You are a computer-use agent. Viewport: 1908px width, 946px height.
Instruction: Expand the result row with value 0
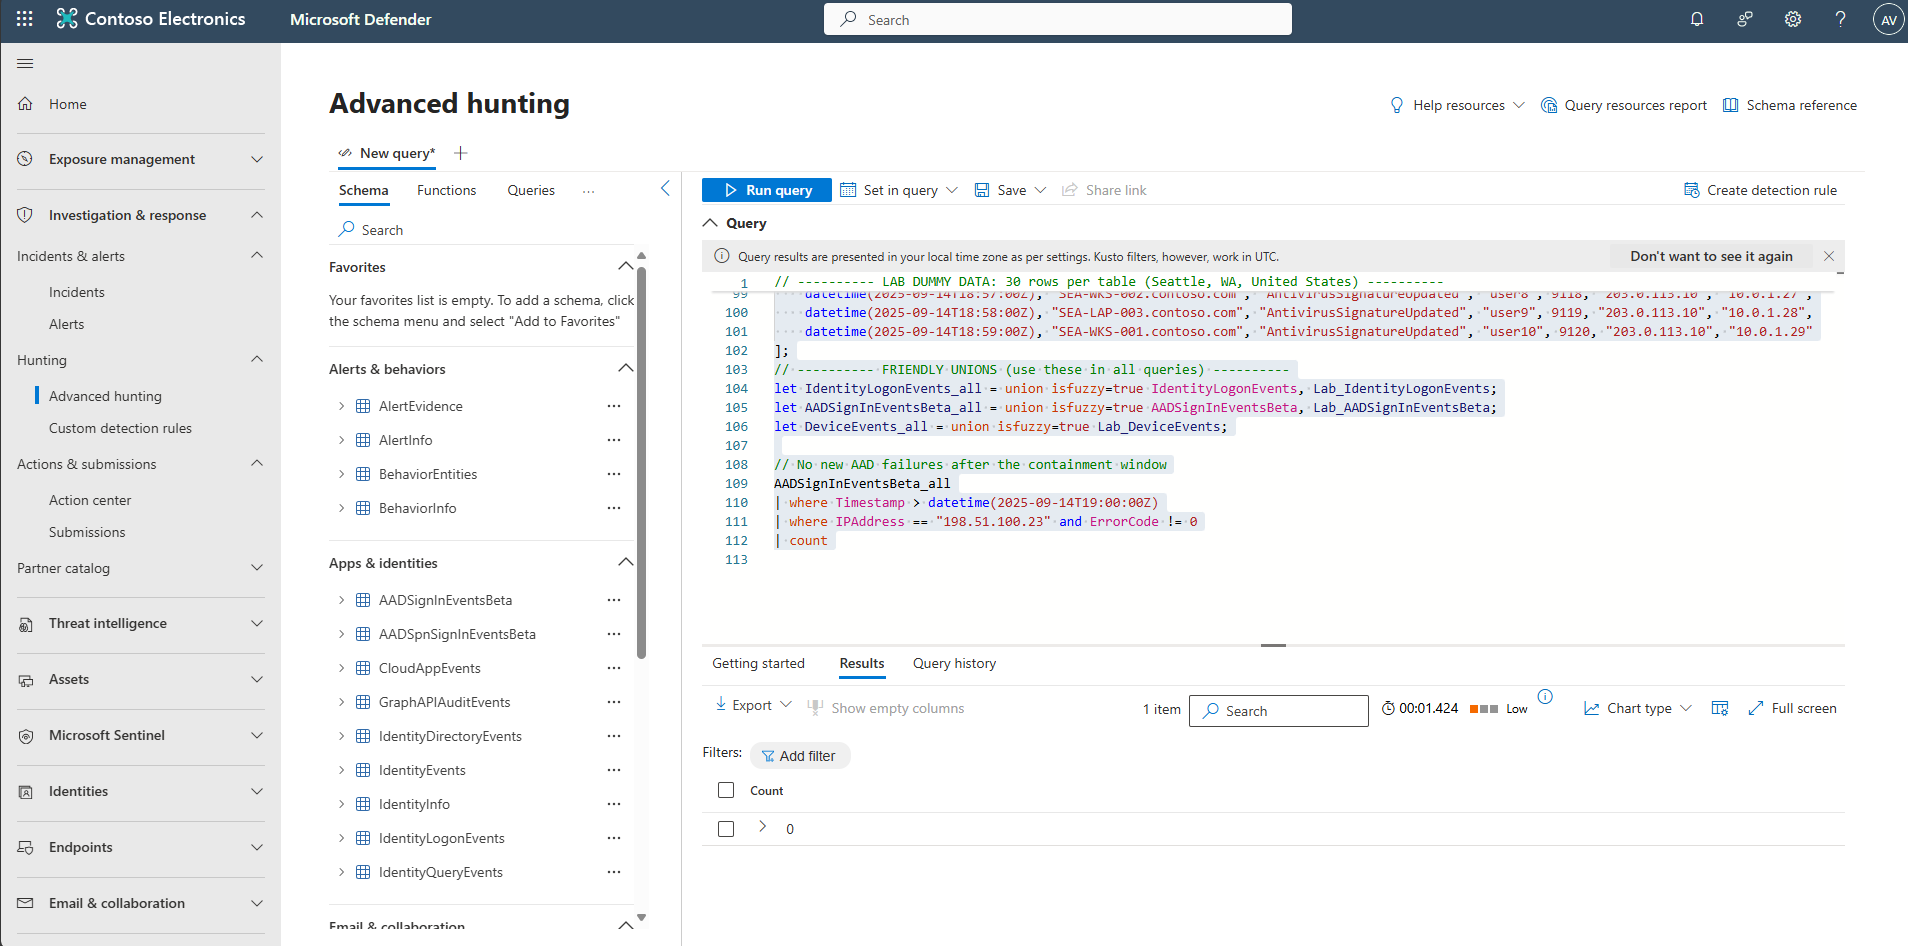(762, 826)
